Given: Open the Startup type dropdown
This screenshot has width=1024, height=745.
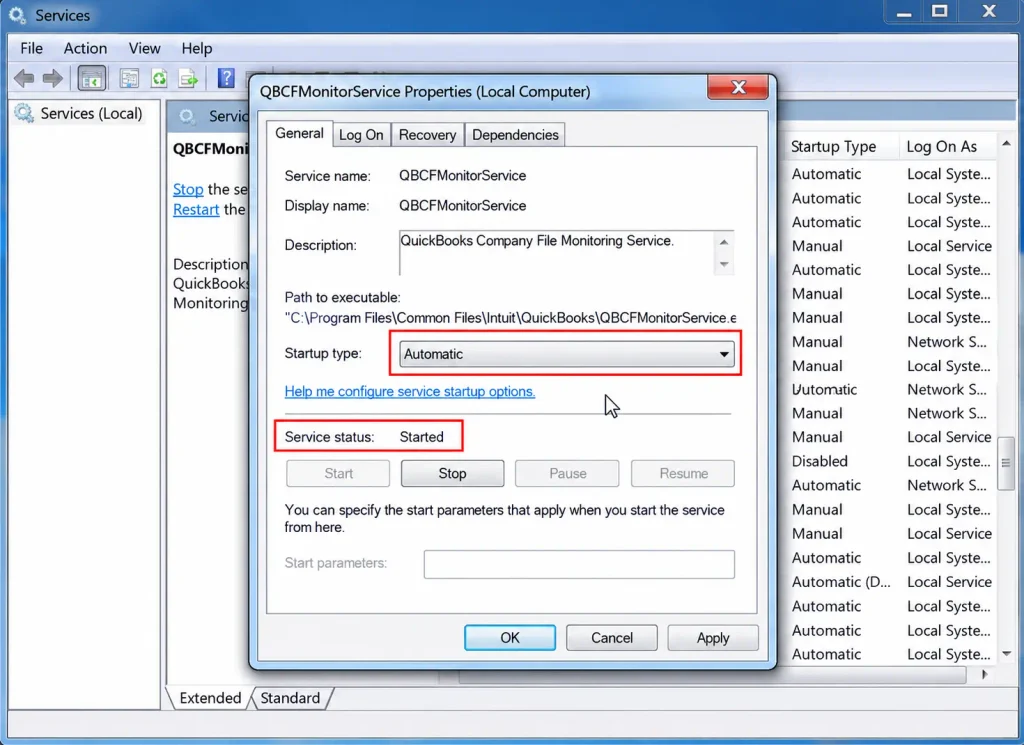Looking at the screenshot, I should pos(566,354).
